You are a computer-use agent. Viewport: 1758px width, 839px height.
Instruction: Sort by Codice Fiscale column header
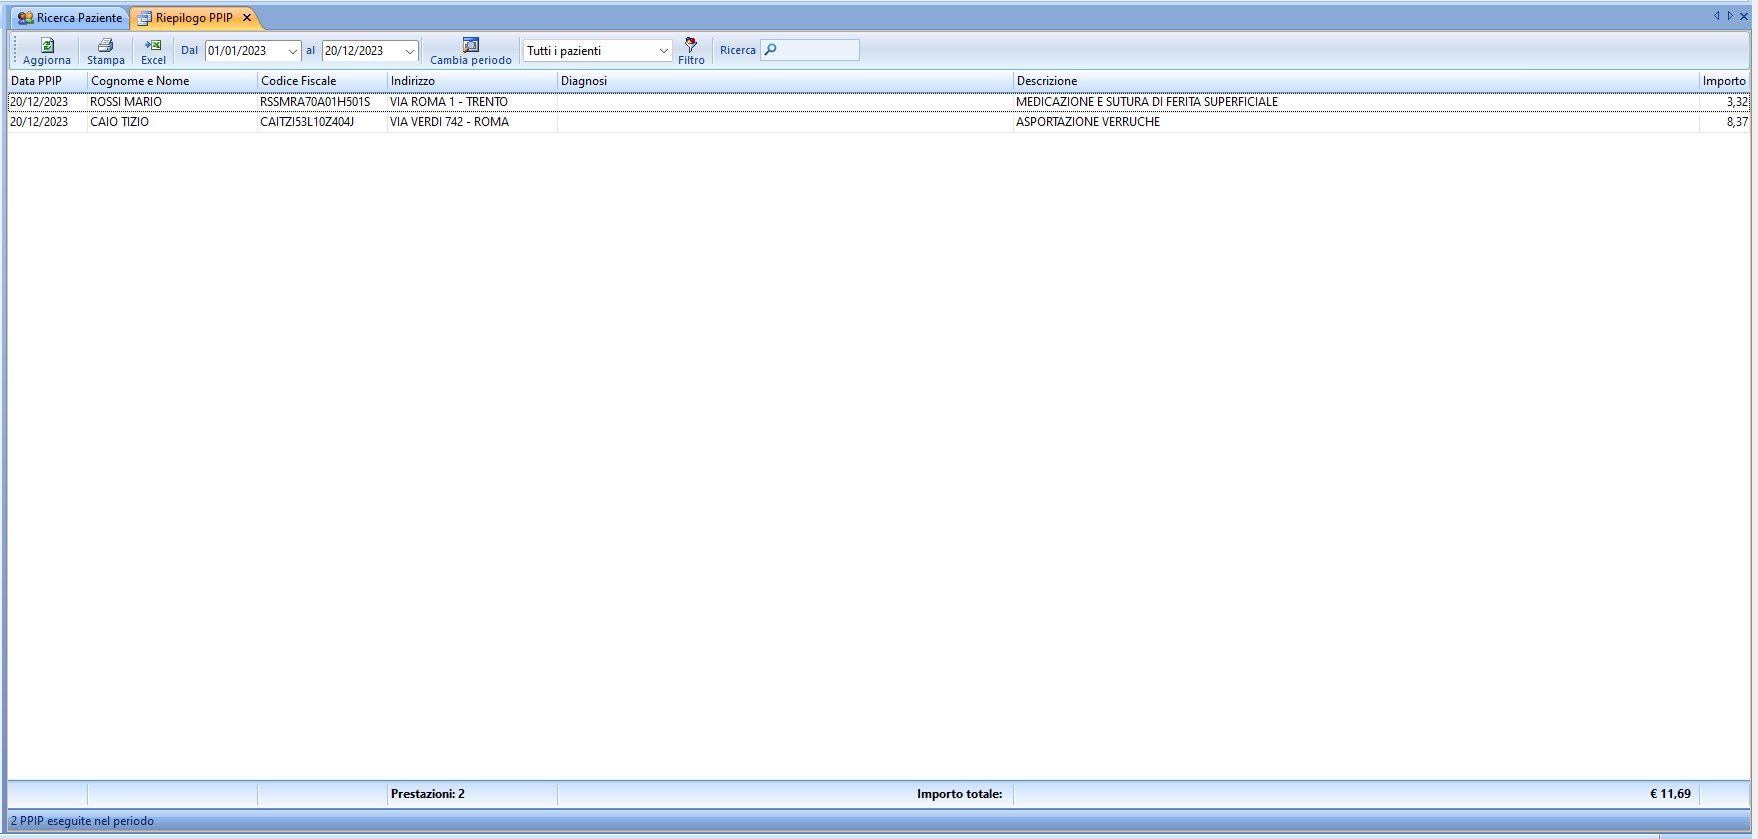click(322, 81)
